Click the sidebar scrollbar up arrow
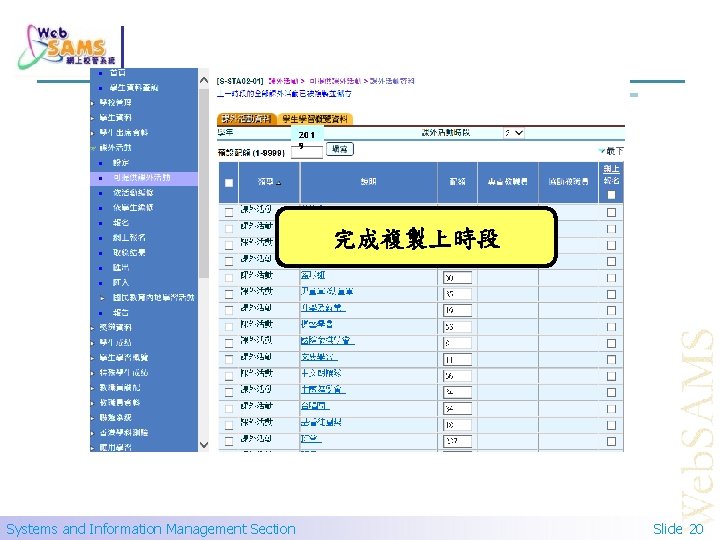720x540 pixels. [204, 80]
